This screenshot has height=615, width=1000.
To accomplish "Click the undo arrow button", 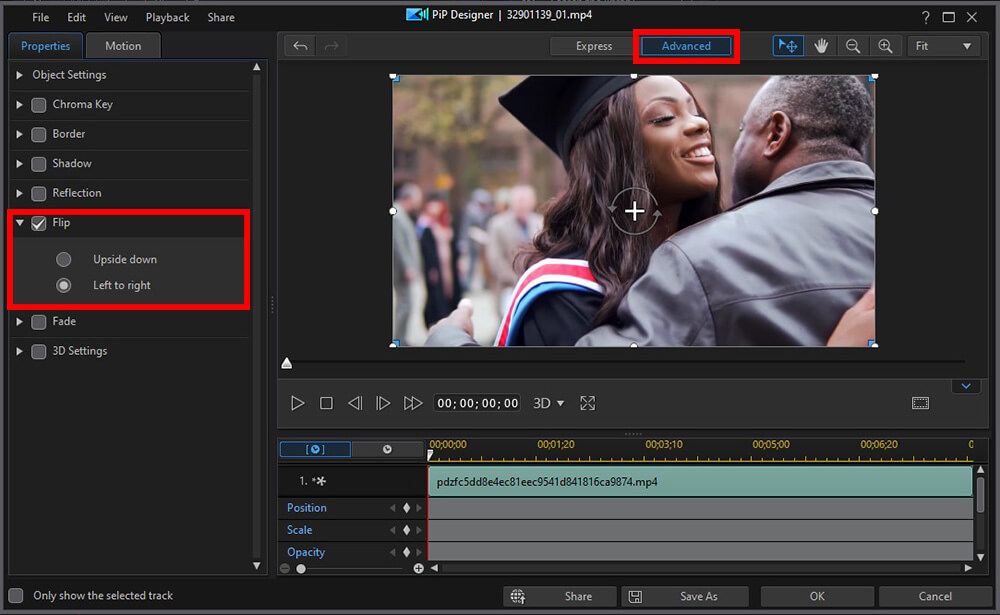I will tap(300, 46).
